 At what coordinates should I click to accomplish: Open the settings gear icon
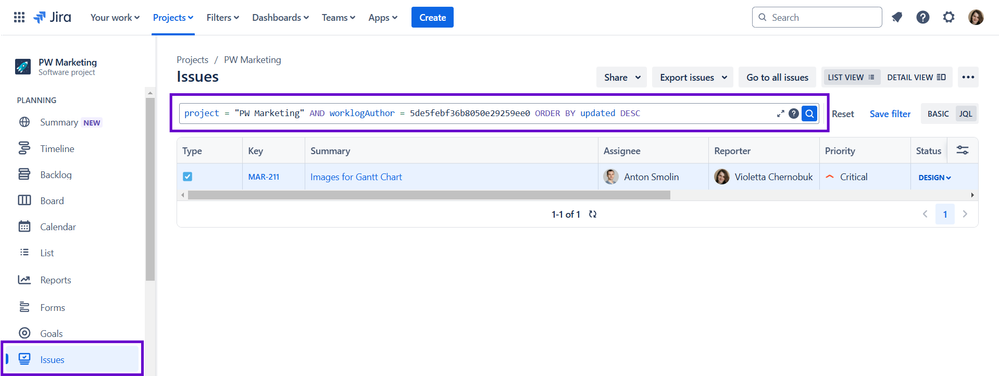click(949, 17)
